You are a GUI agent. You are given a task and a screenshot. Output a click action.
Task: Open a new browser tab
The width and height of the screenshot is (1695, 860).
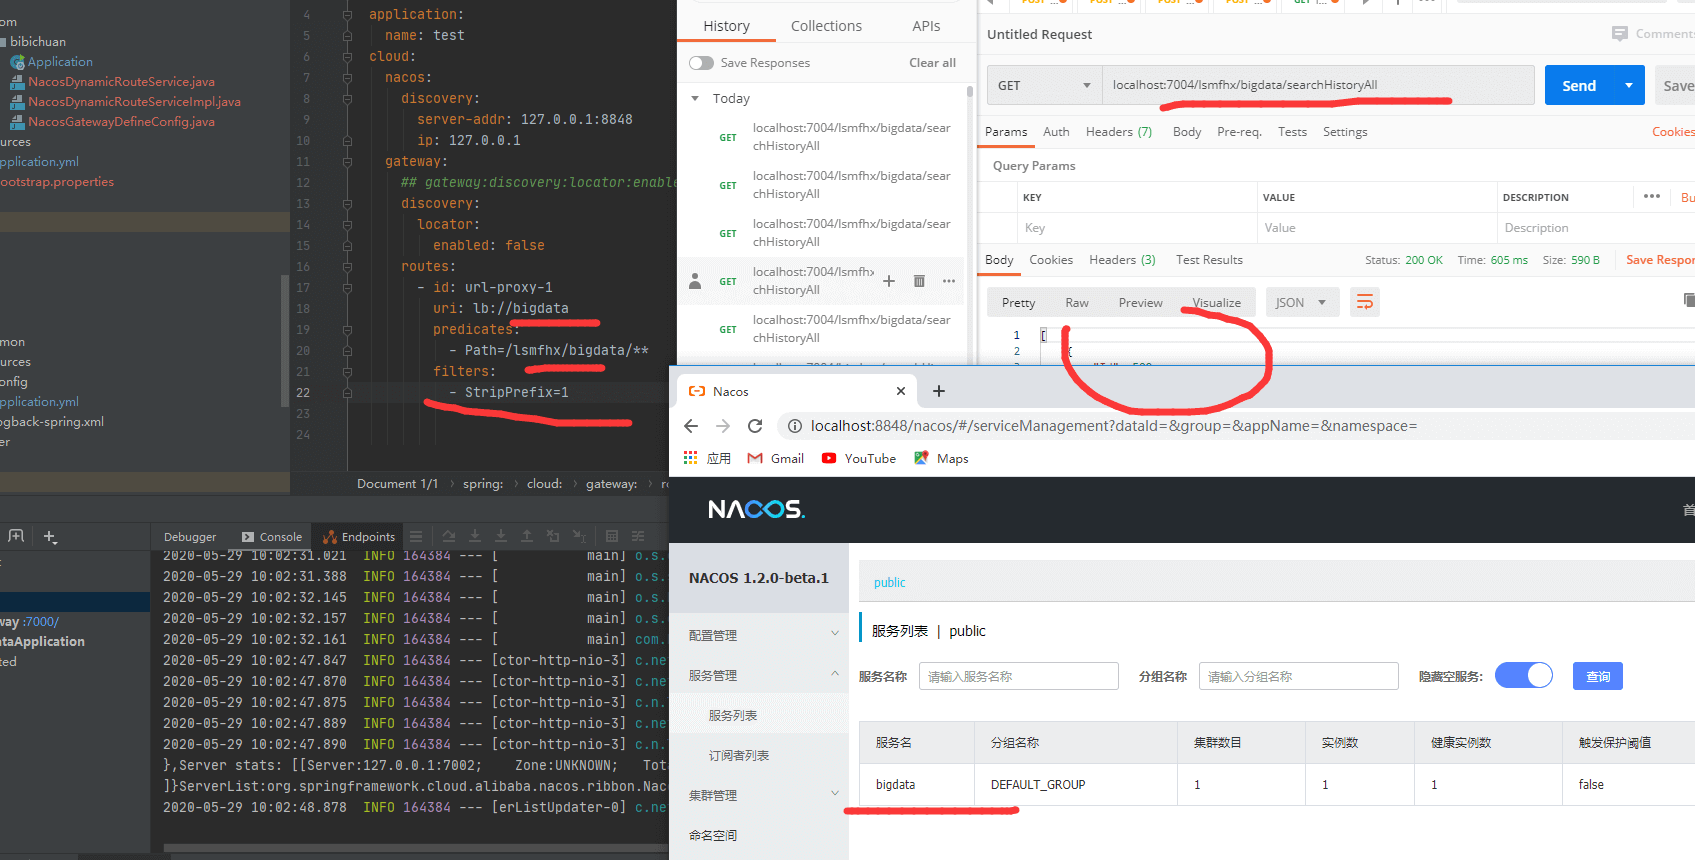pos(938,391)
